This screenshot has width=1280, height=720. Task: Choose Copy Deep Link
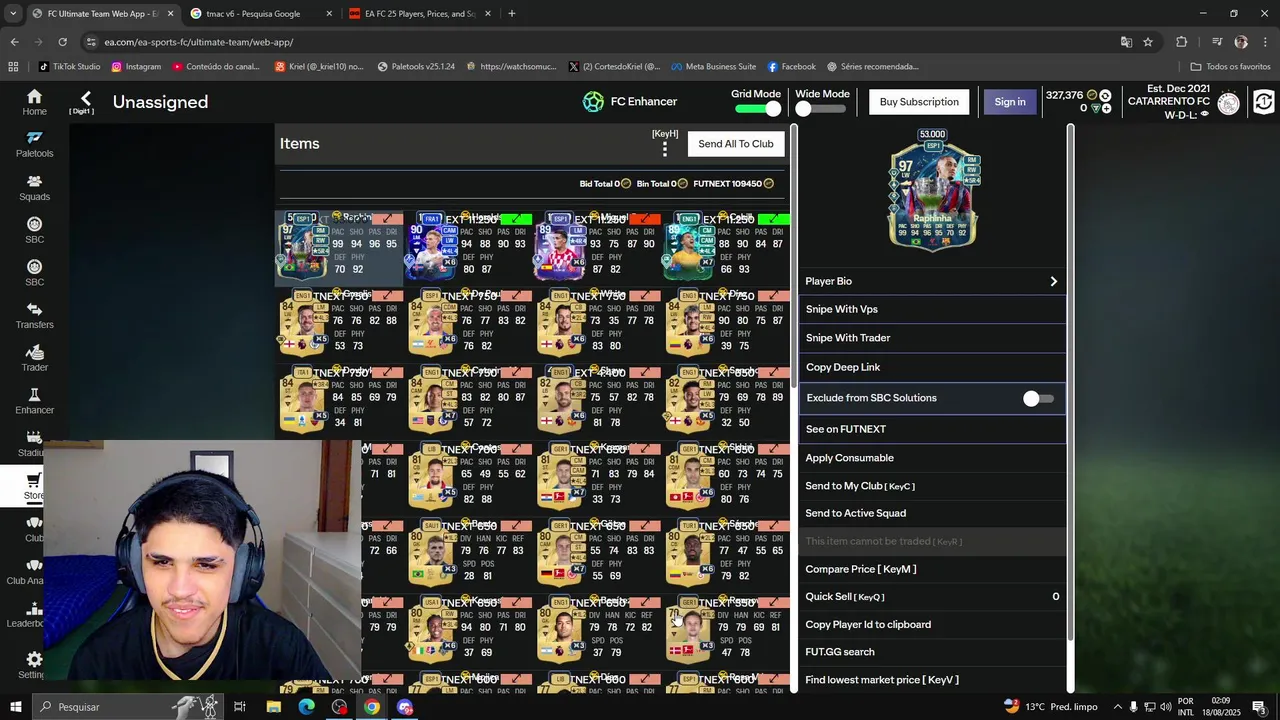[932, 367]
